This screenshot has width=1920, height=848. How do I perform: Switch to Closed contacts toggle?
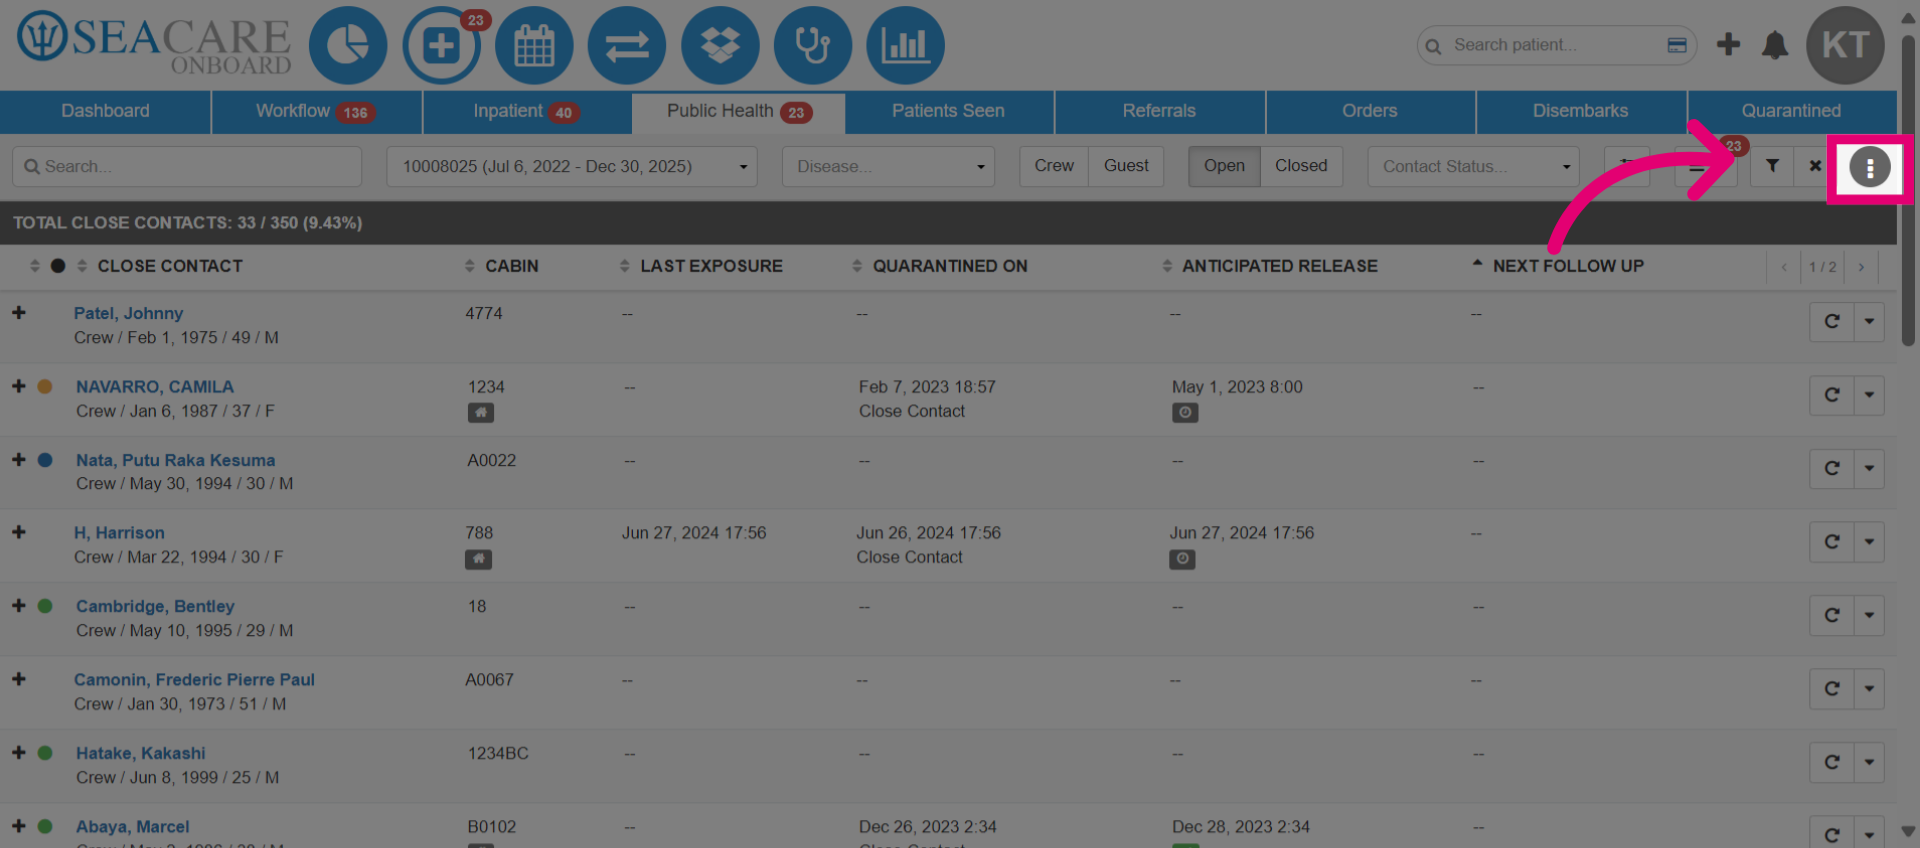pos(1301,166)
